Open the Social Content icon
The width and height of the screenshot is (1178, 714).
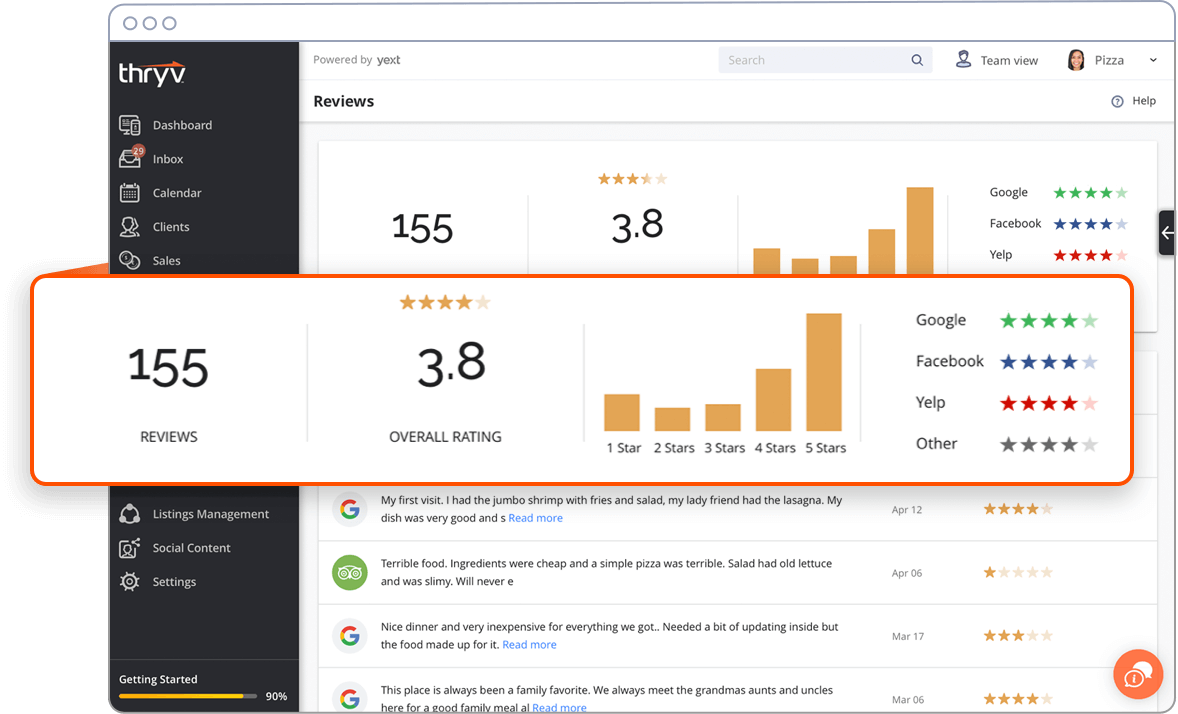click(129, 548)
